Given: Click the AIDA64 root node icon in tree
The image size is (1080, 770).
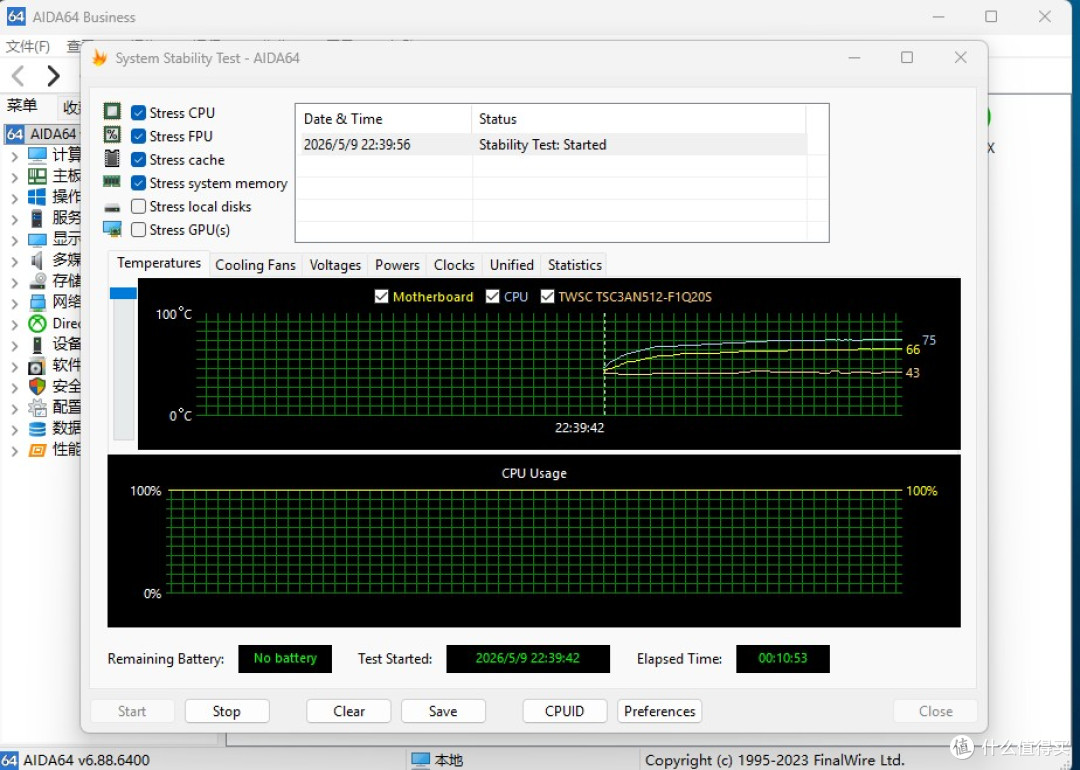Looking at the screenshot, I should pos(15,134).
